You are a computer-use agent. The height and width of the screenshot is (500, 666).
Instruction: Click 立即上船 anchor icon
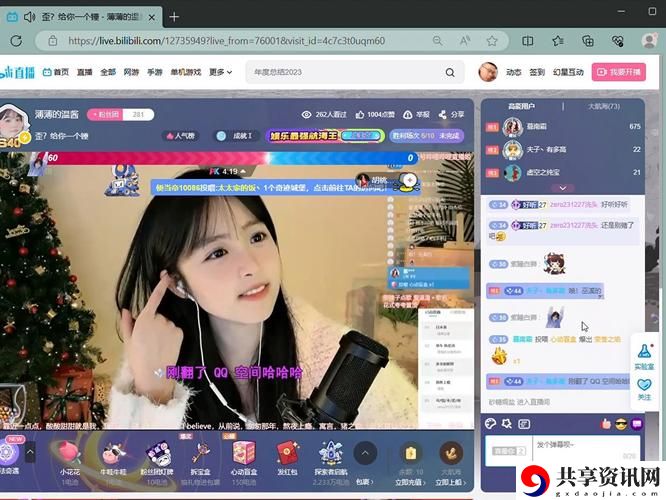[x=451, y=453]
